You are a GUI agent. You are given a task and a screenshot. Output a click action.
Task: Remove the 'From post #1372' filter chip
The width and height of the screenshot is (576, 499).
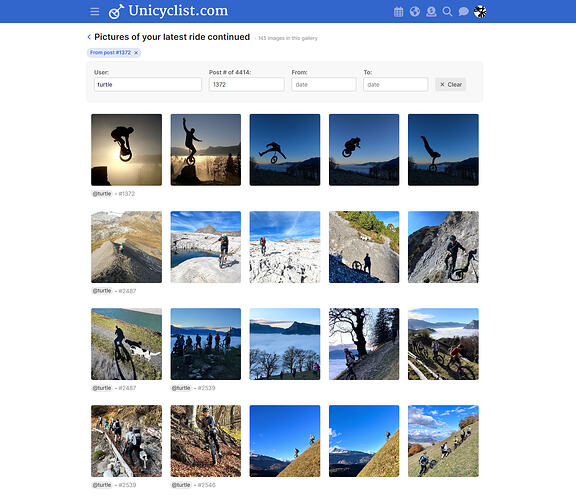tap(136, 53)
